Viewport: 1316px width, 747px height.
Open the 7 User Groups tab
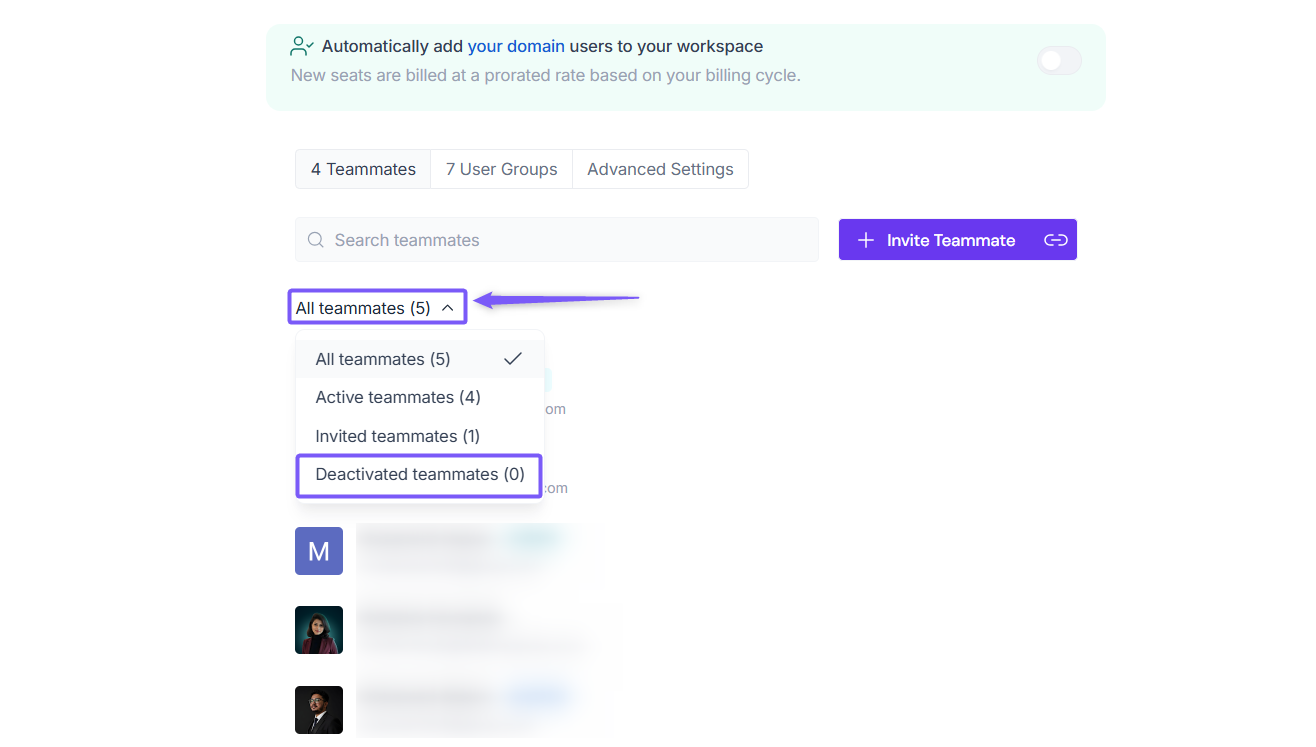click(501, 169)
